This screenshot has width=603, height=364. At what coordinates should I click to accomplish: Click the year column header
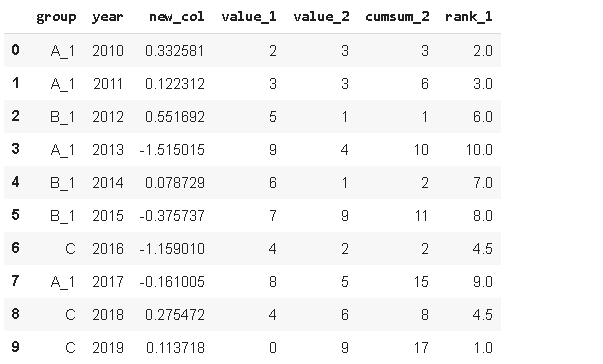(108, 17)
